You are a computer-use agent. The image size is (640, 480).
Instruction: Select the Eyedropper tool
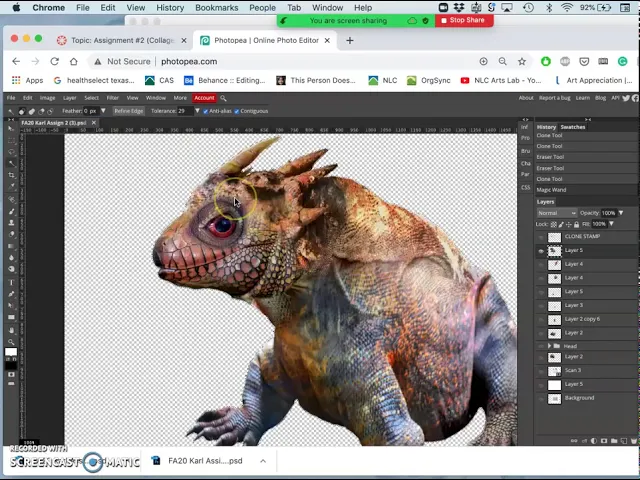tap(11, 187)
